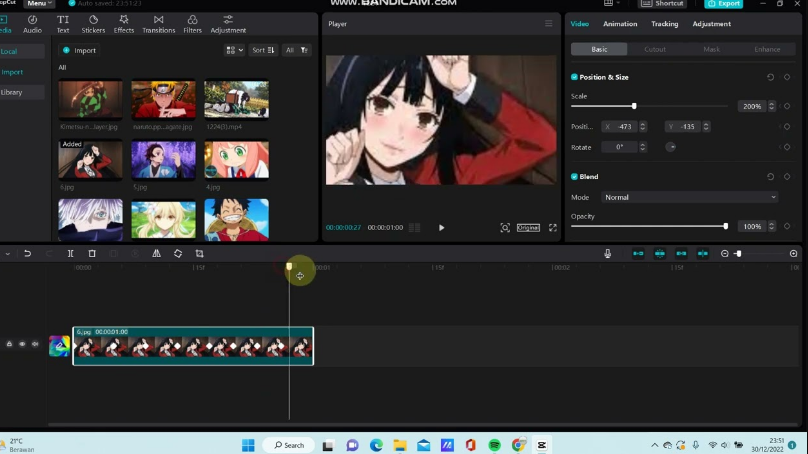Click the Mirror flip tool in timeline toolbar
This screenshot has width=808, height=454.
(x=156, y=254)
